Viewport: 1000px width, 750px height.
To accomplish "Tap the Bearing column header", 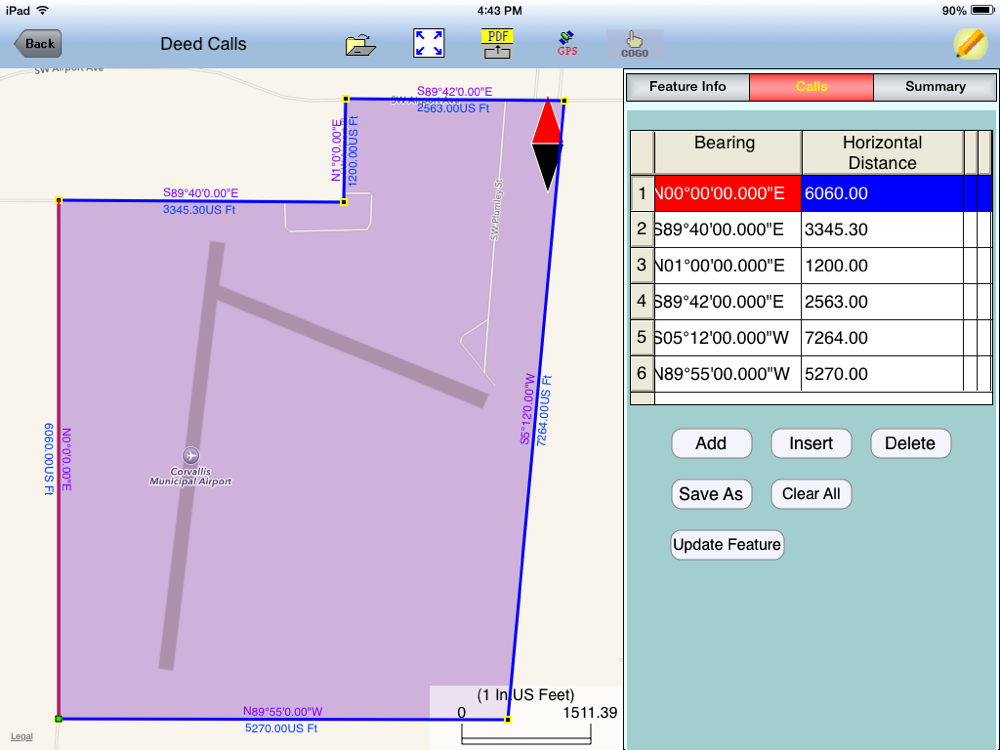I will (728, 152).
